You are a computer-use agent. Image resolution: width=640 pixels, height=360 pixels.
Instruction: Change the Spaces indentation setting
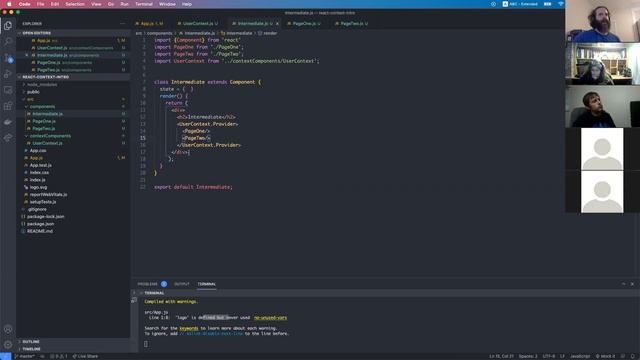528,356
